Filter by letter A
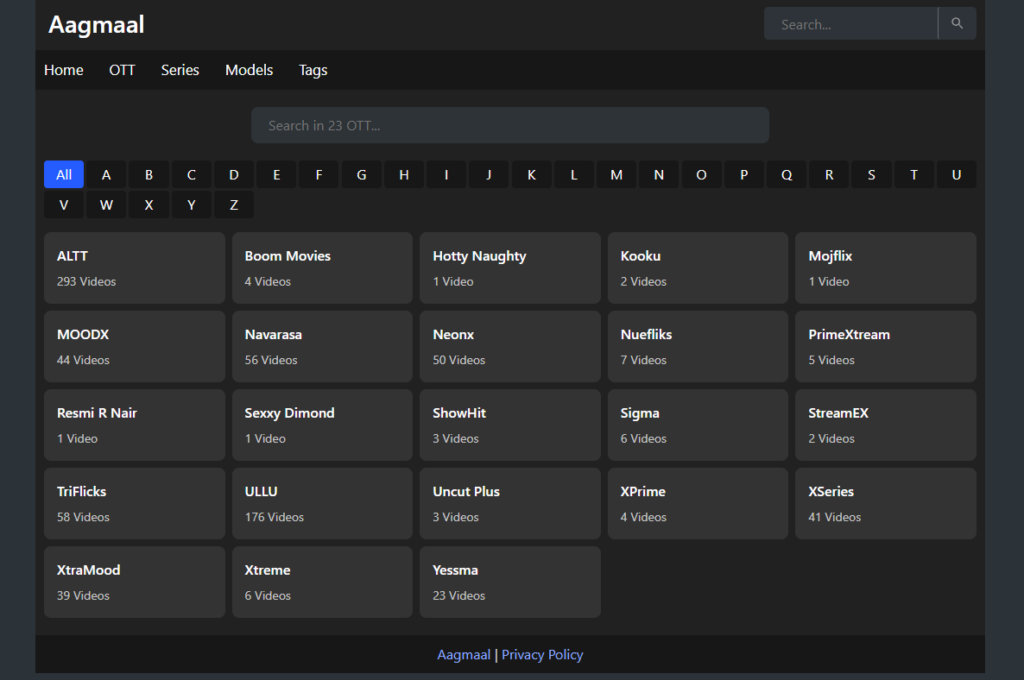The width and height of the screenshot is (1024, 680). coord(106,174)
